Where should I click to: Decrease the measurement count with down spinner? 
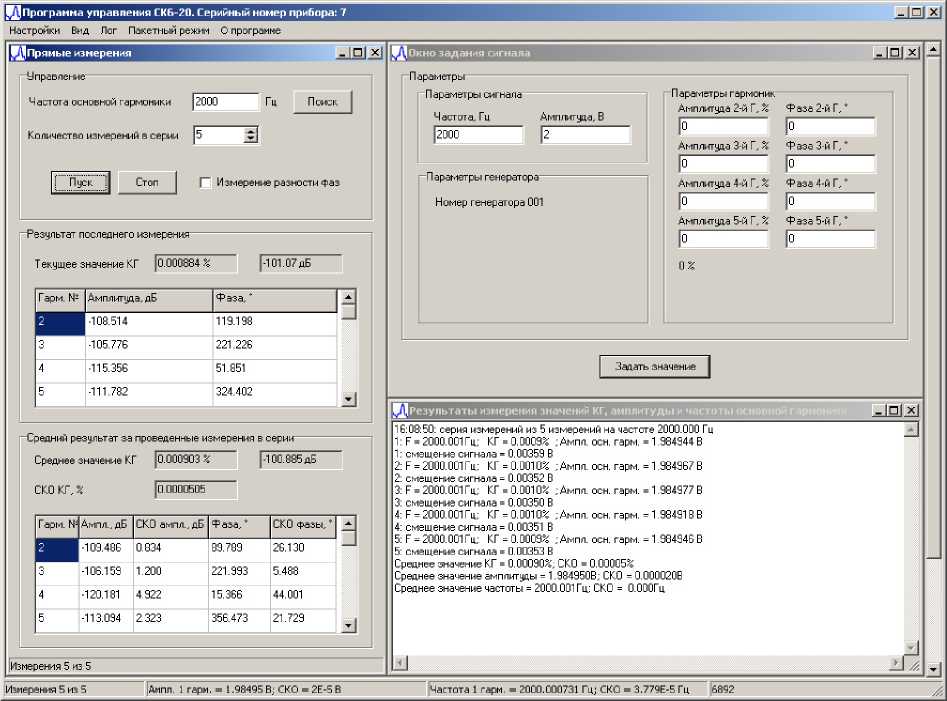point(251,139)
